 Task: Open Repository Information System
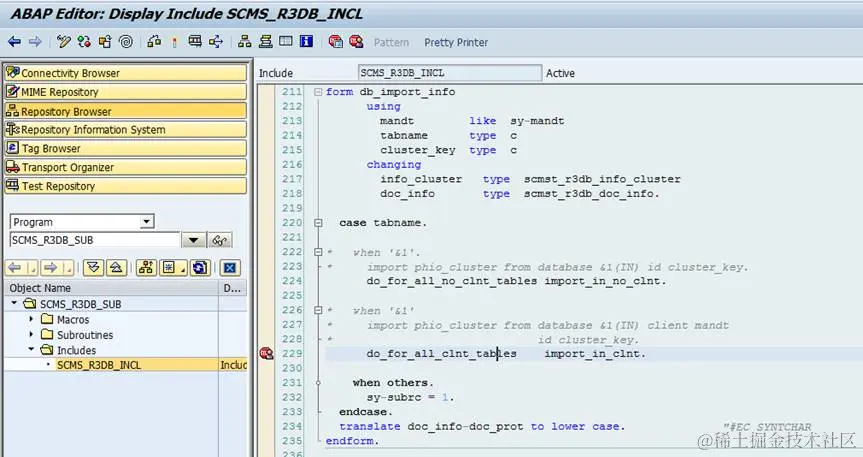(x=125, y=129)
